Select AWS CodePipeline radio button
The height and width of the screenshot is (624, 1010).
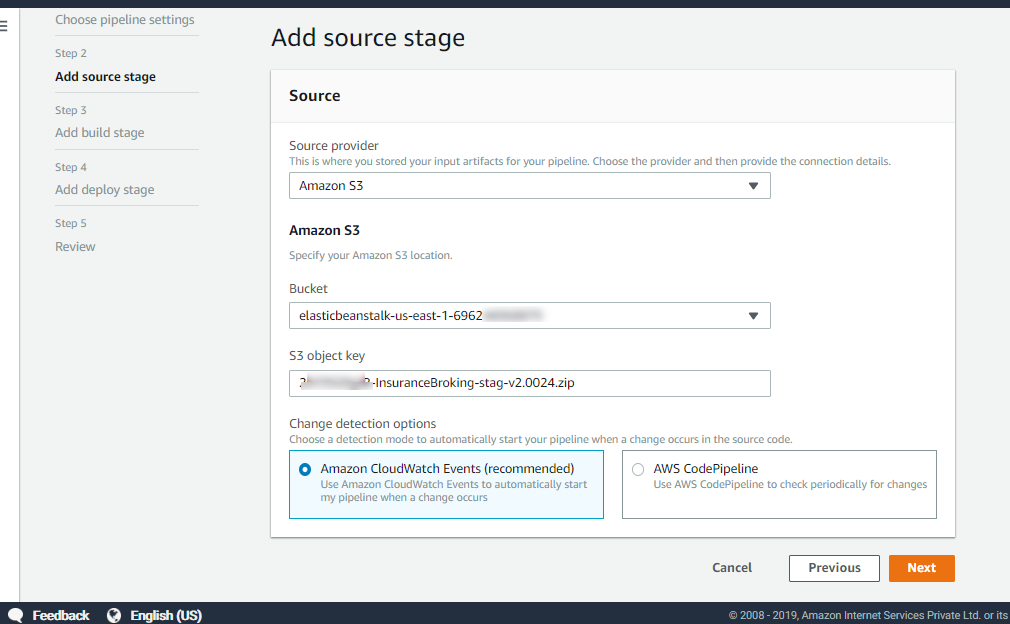(x=638, y=469)
